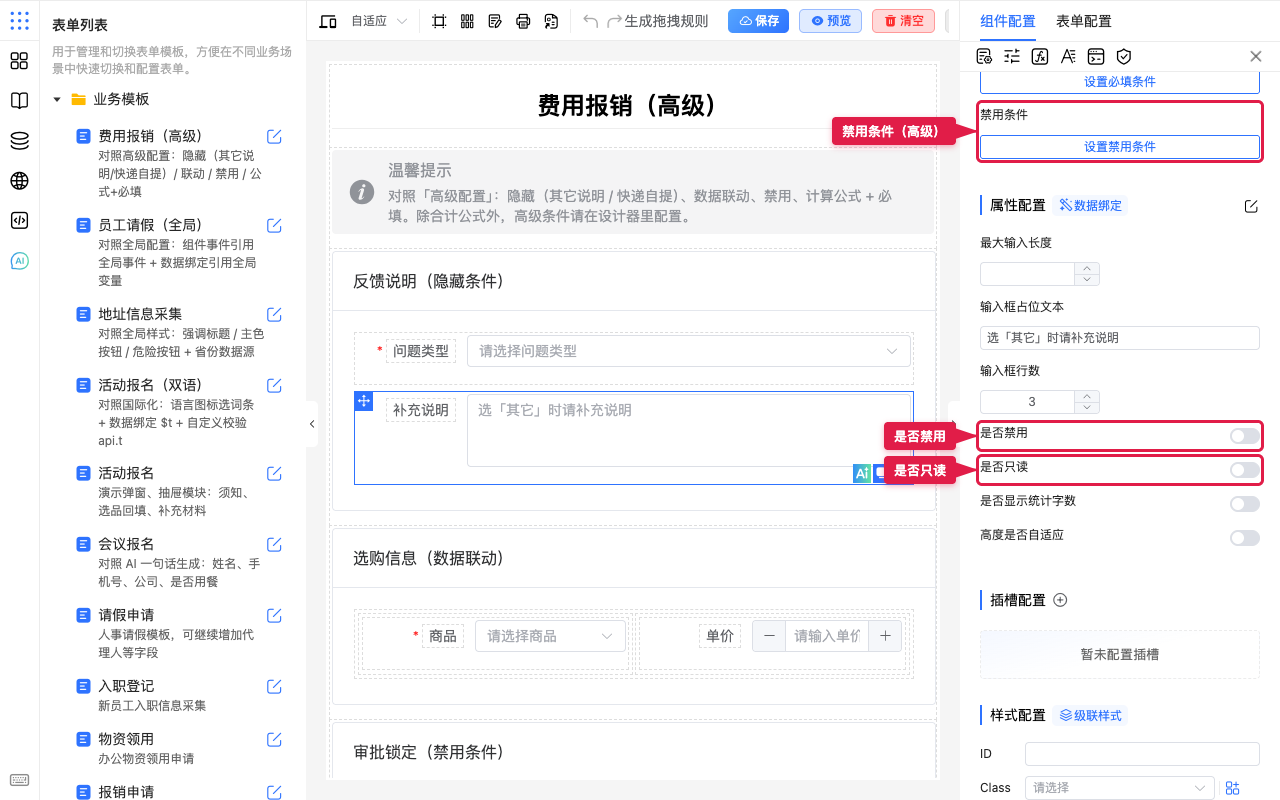Turn on the 高度是否自适应 switch

pyautogui.click(x=1245, y=538)
